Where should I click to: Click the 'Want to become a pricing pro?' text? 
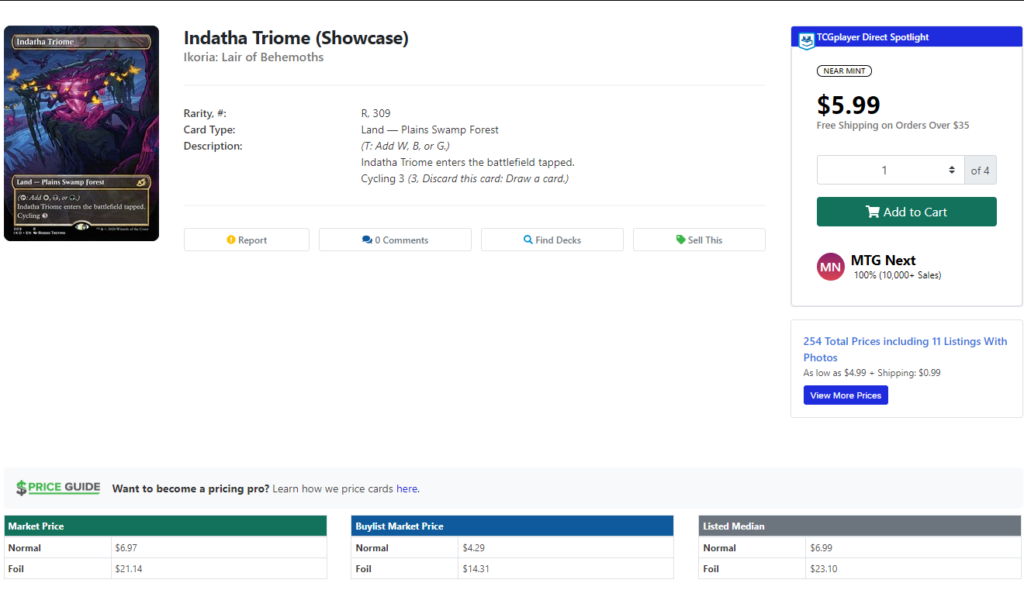191,489
